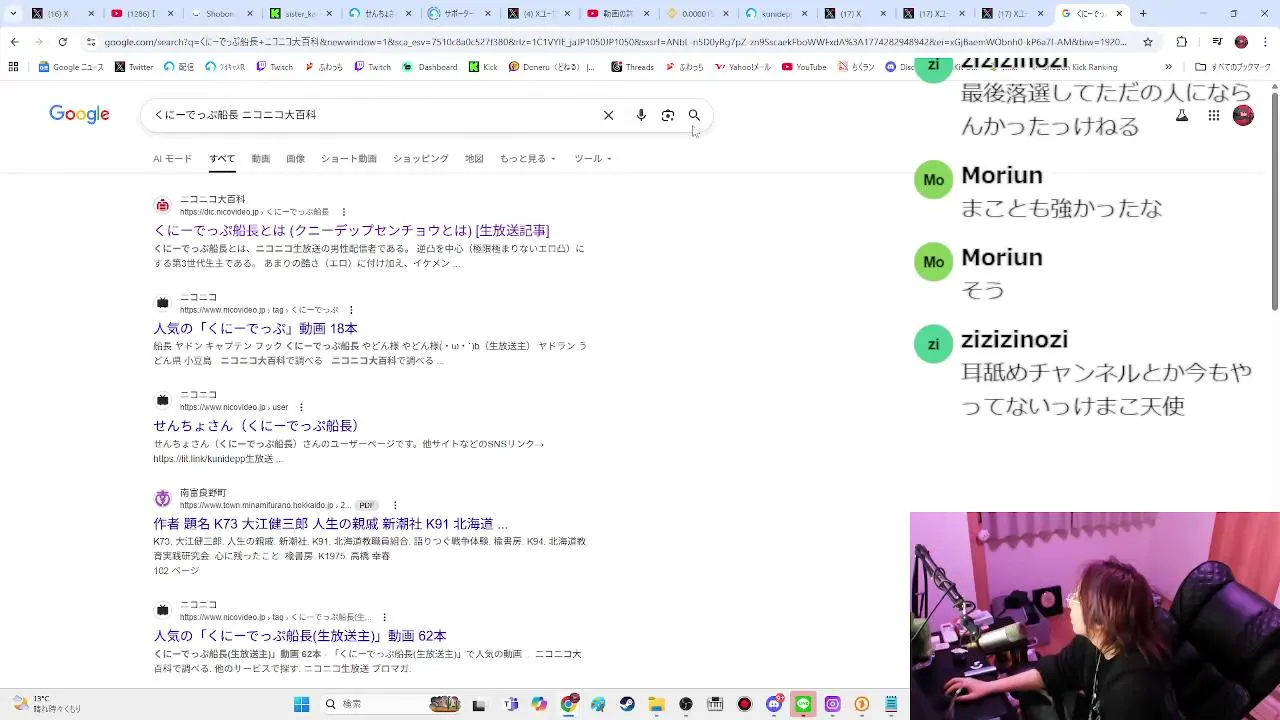The image size is (1280, 720).
Task: Open more options for the 南富良野町 result
Action: point(395,505)
